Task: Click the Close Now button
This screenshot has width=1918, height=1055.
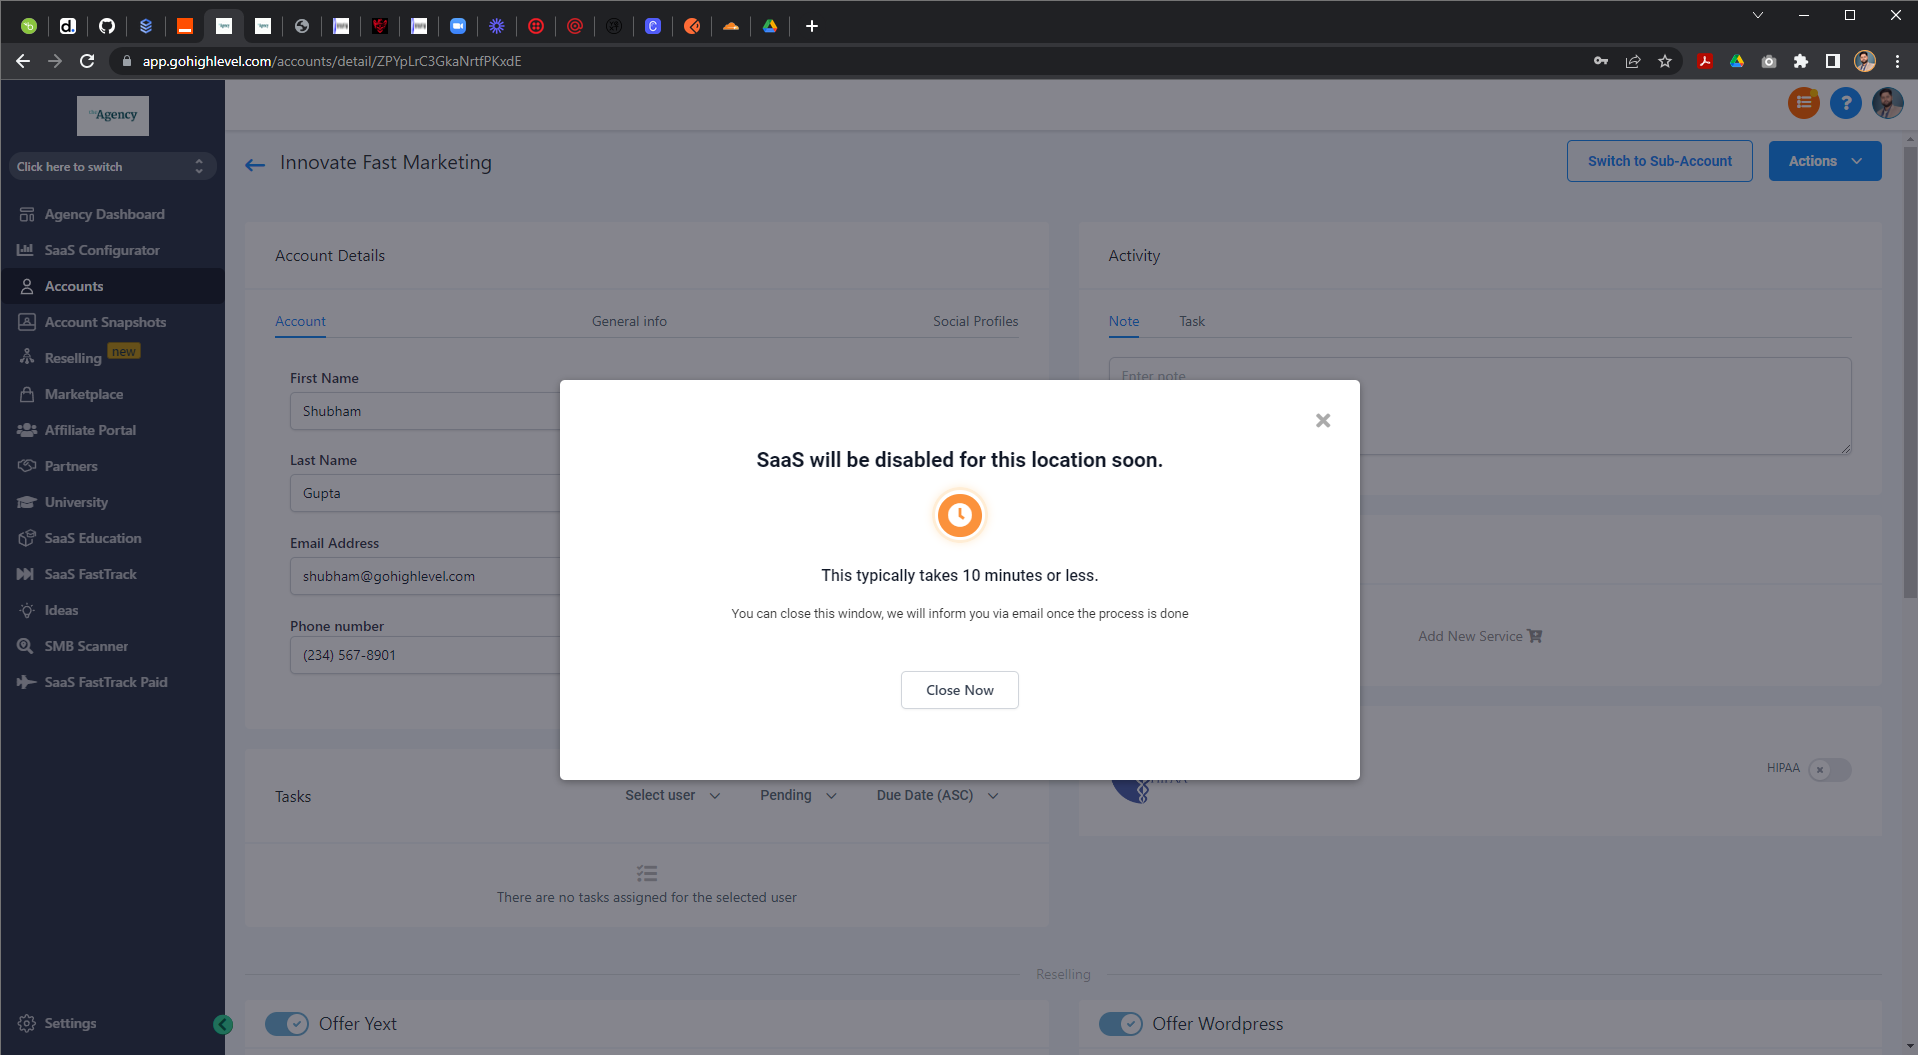Action: [959, 690]
